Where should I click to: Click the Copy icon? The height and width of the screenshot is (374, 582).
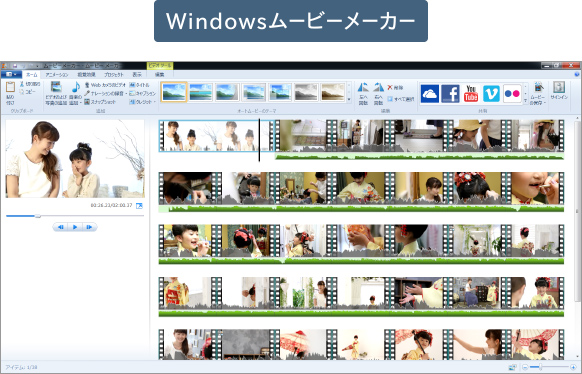(x=22, y=91)
